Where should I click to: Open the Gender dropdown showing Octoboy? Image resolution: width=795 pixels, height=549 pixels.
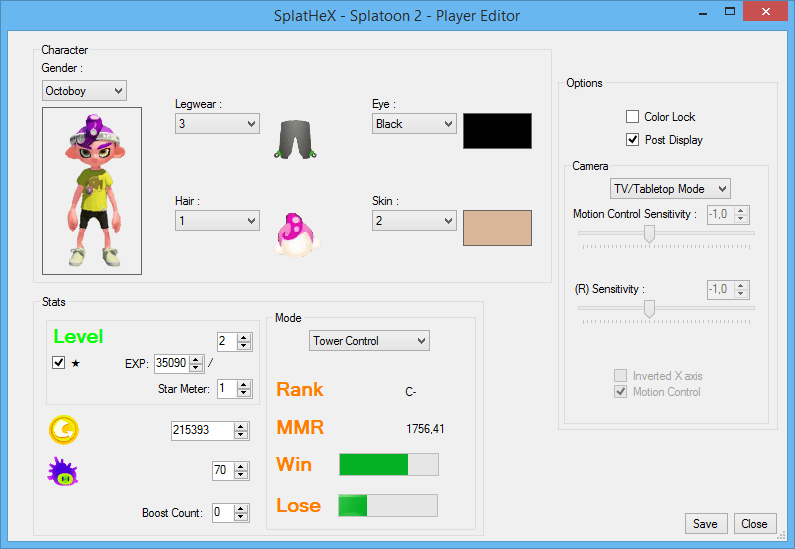tap(84, 91)
